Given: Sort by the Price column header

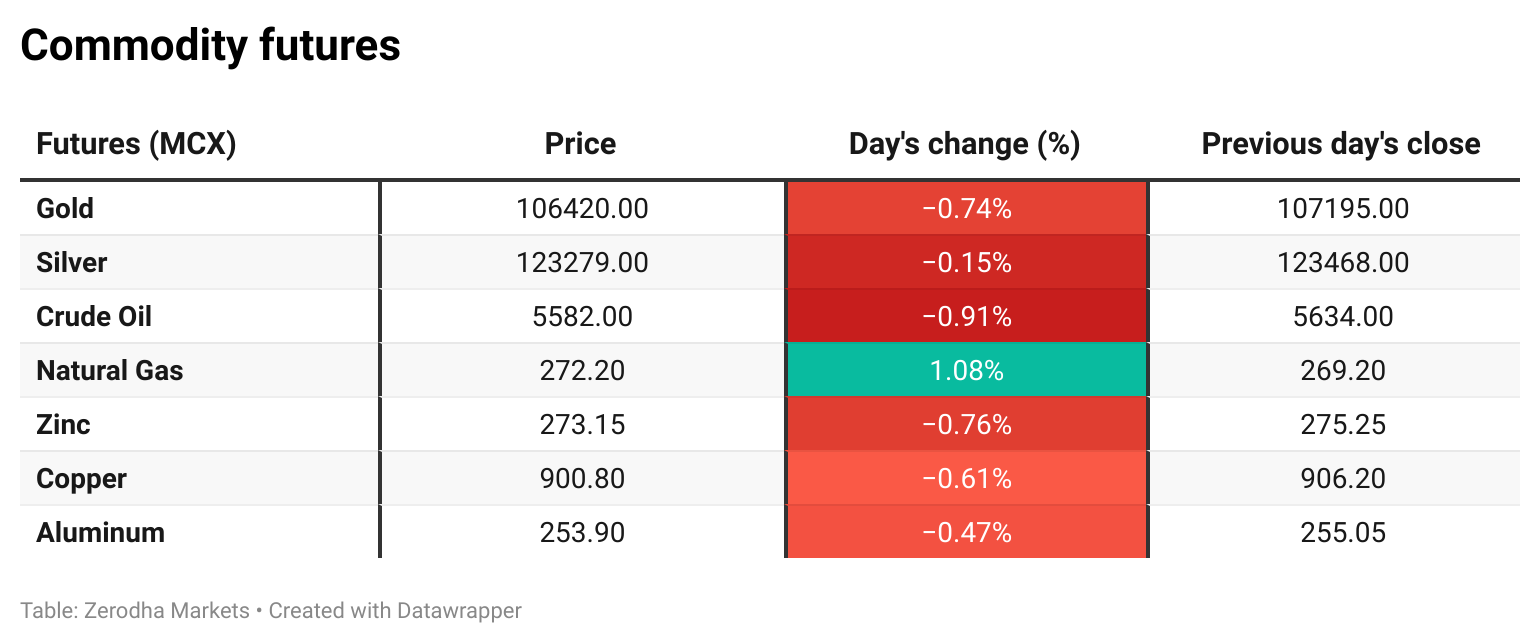Looking at the screenshot, I should pyautogui.click(x=580, y=144).
